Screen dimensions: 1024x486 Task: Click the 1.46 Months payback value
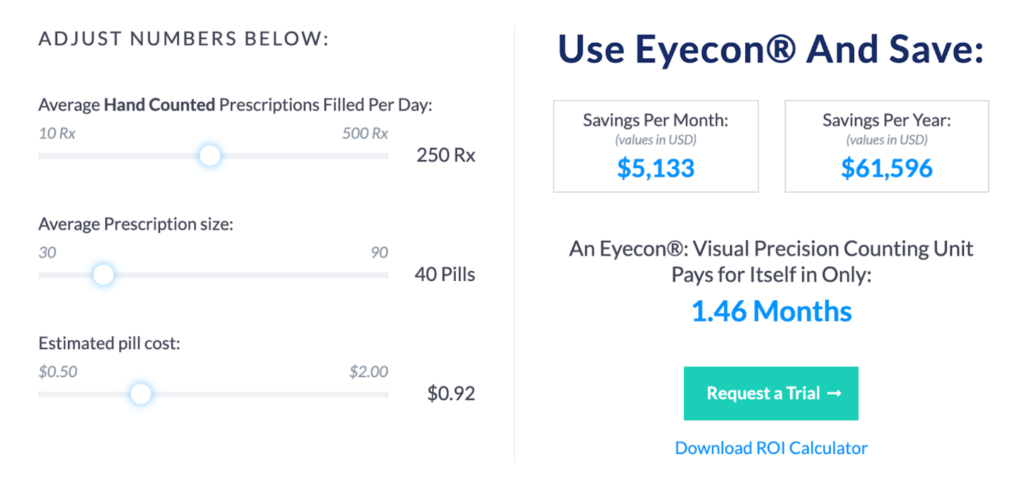coord(771,312)
